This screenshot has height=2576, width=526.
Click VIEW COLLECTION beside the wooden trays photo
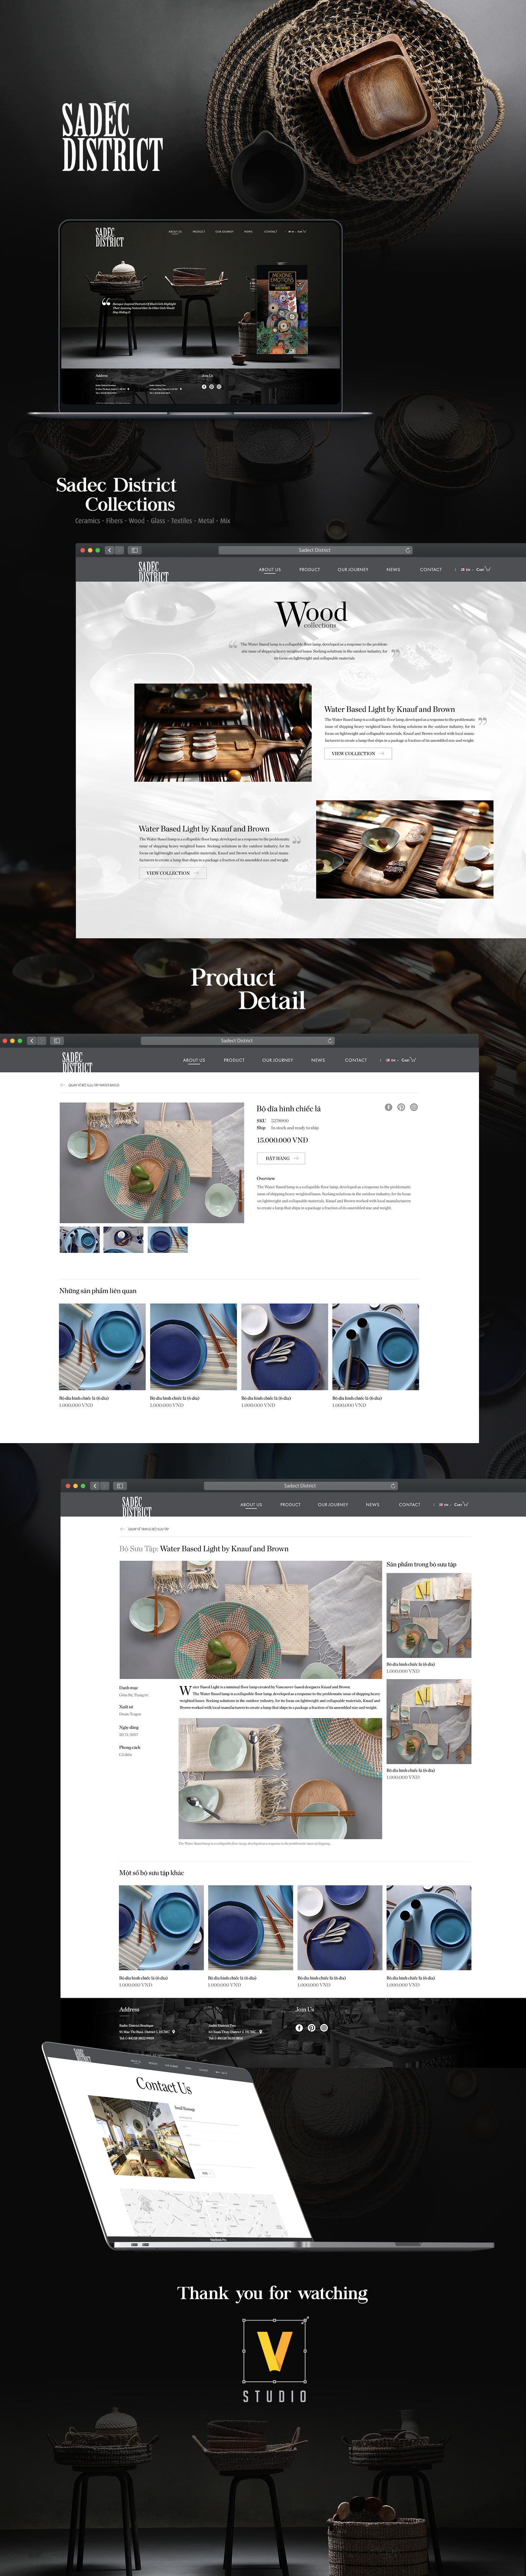[x=173, y=873]
